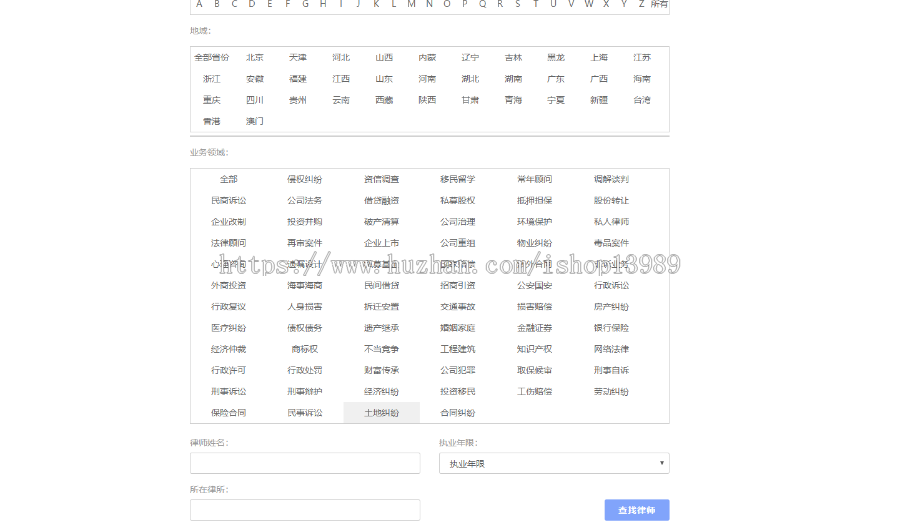This screenshot has height=525, width=900.
Task: Choose 四川 province
Action: (x=254, y=100)
